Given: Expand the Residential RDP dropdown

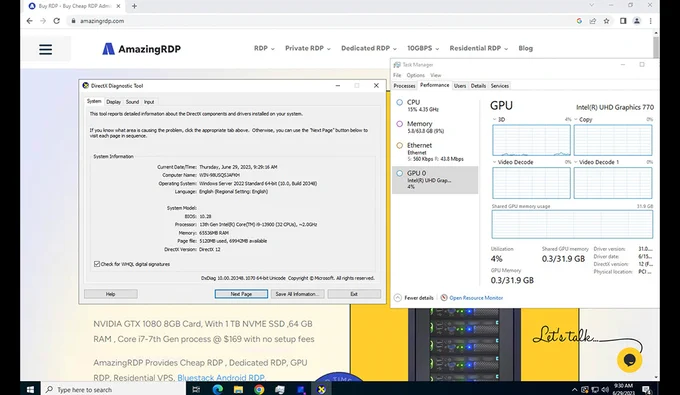Looking at the screenshot, I should (x=478, y=48).
